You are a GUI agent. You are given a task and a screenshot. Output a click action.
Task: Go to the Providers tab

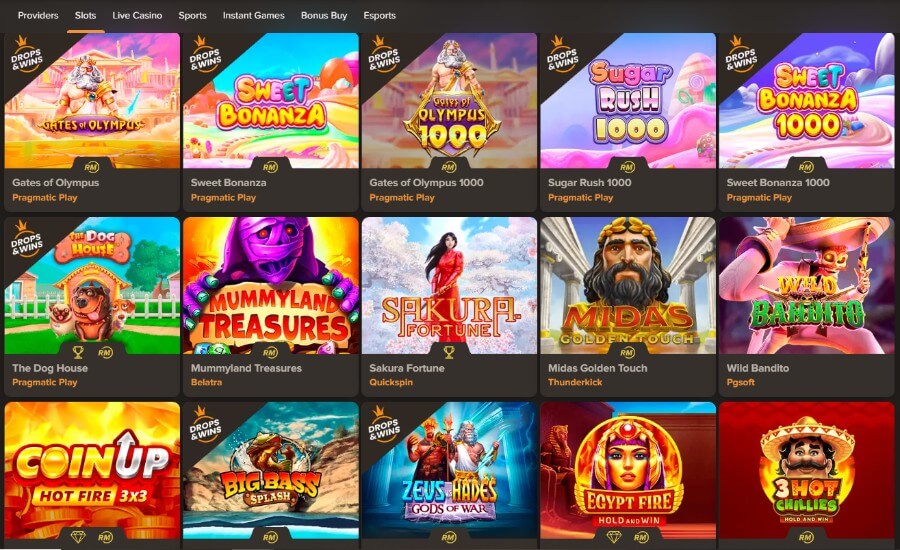point(38,16)
